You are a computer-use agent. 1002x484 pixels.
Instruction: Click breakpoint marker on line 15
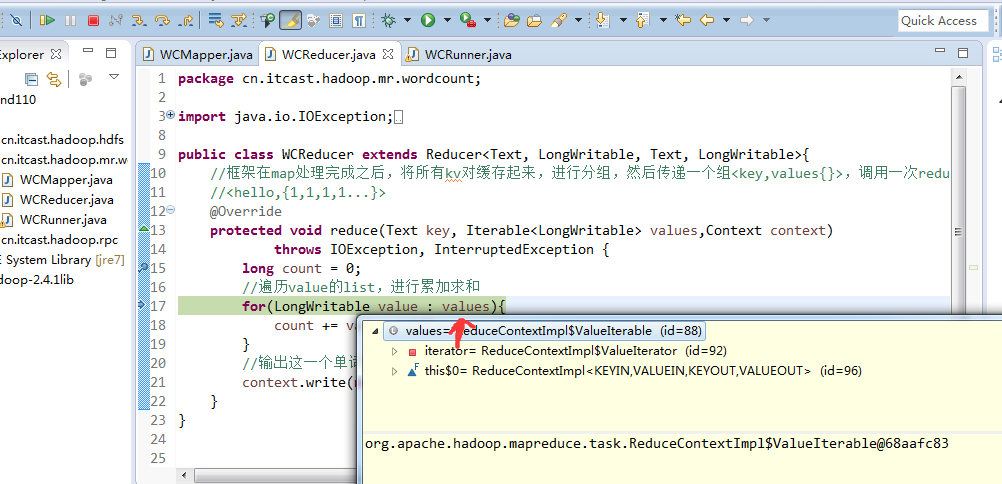pyautogui.click(x=144, y=267)
